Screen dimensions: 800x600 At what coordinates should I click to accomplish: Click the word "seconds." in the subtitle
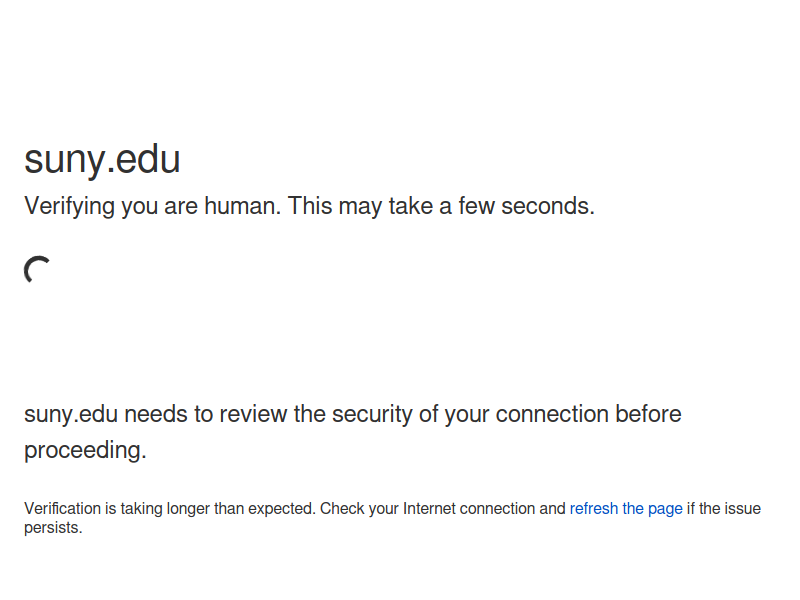pos(548,207)
